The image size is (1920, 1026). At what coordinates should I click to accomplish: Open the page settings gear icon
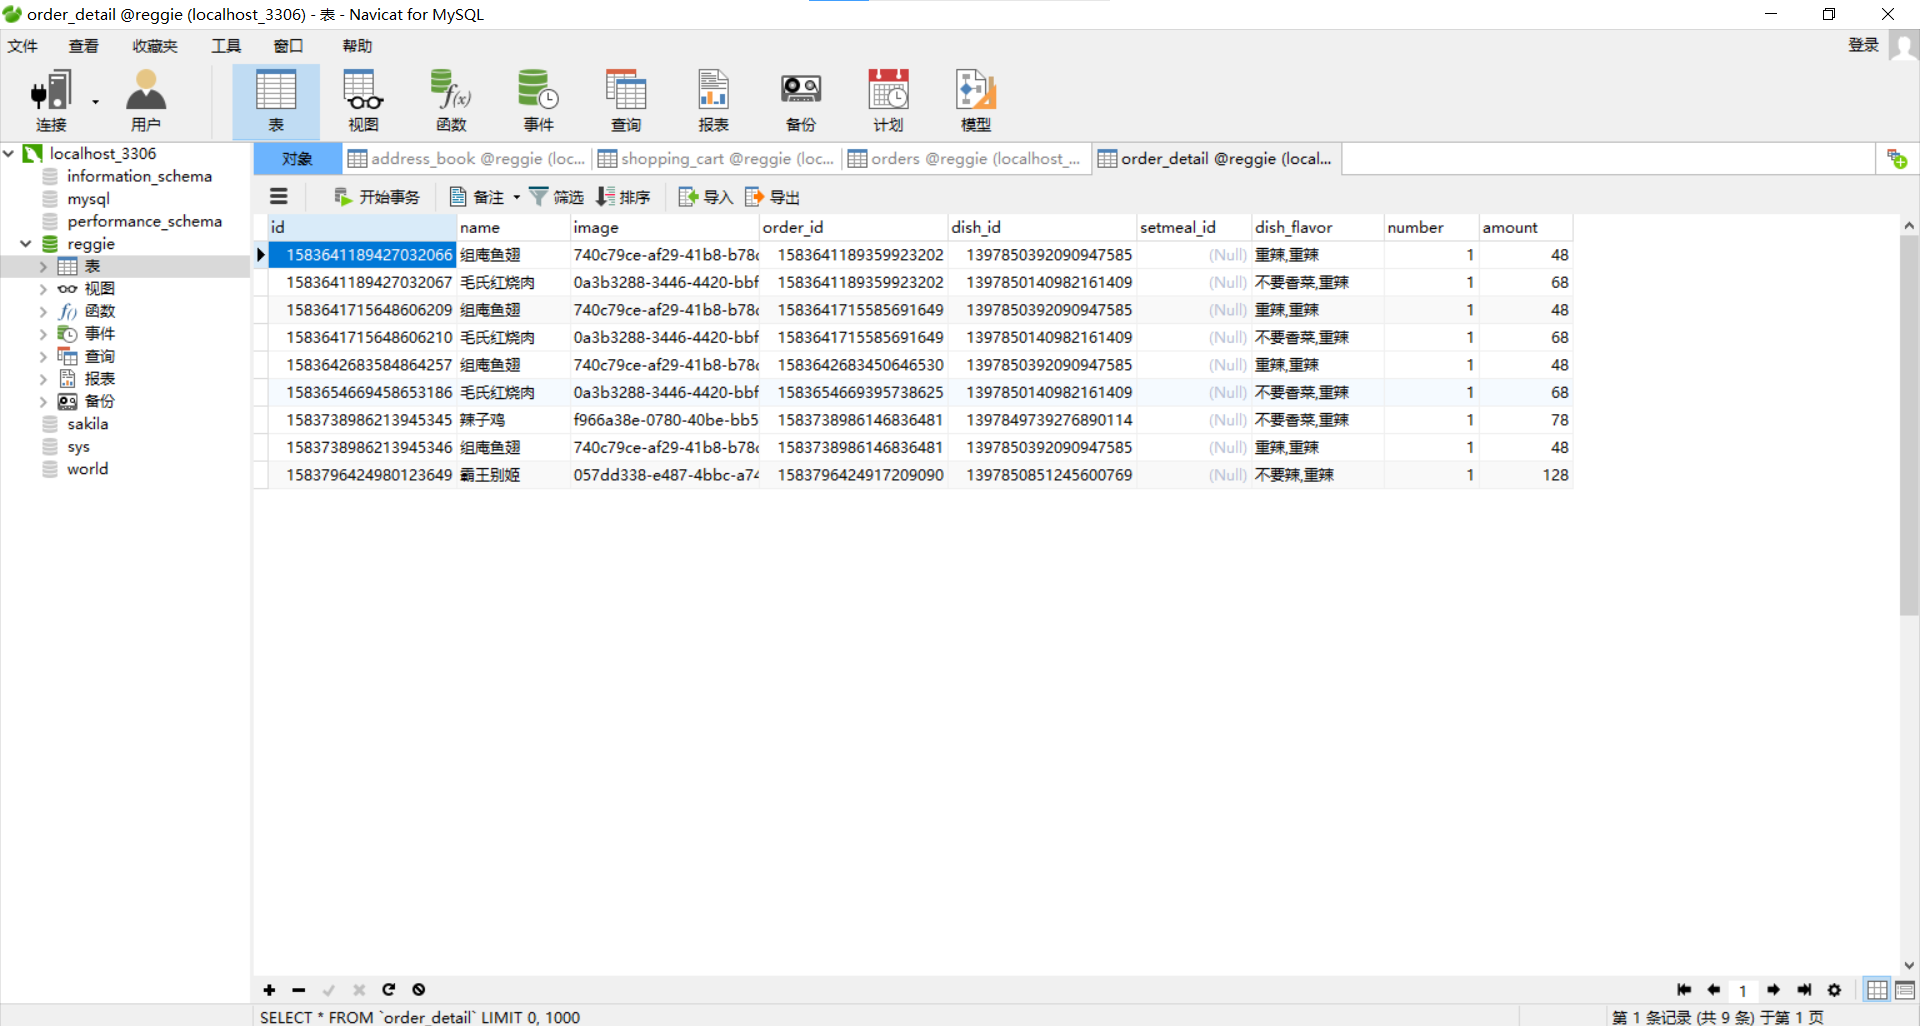click(x=1834, y=990)
